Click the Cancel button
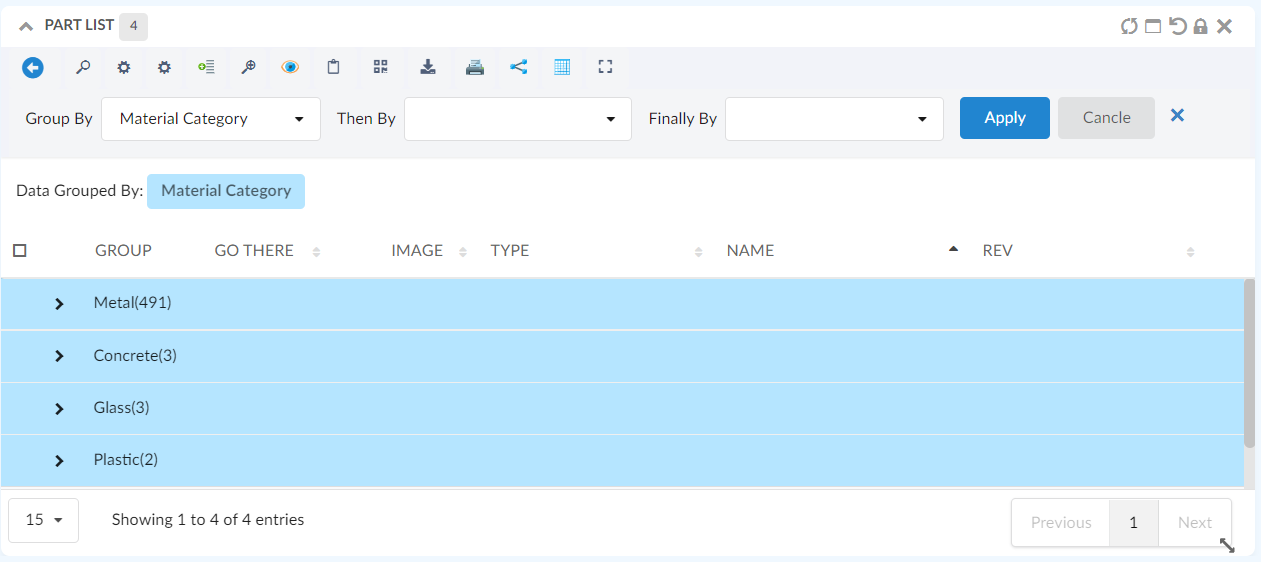 tap(1106, 118)
